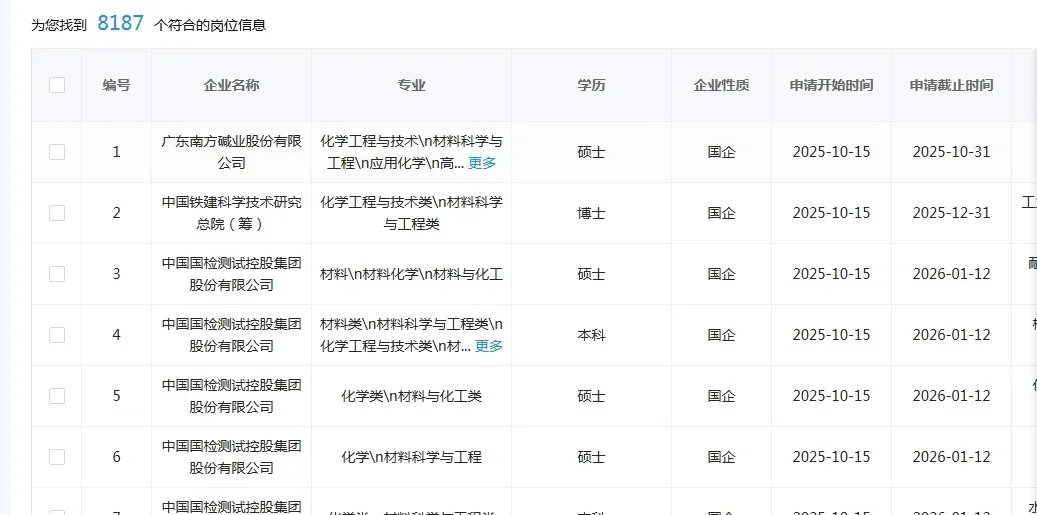This screenshot has width=1037, height=515.
Task: Click row number 6 in 编号 column
Action: pos(116,456)
